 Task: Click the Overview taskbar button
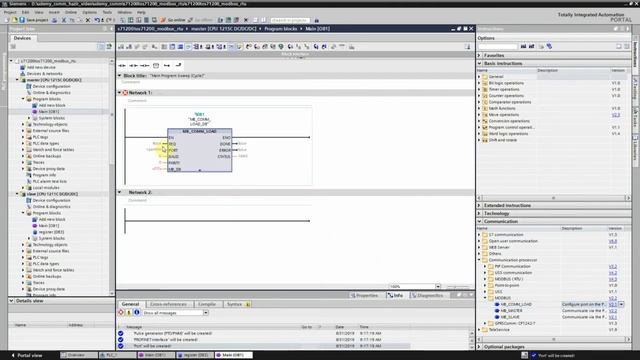click(78, 355)
